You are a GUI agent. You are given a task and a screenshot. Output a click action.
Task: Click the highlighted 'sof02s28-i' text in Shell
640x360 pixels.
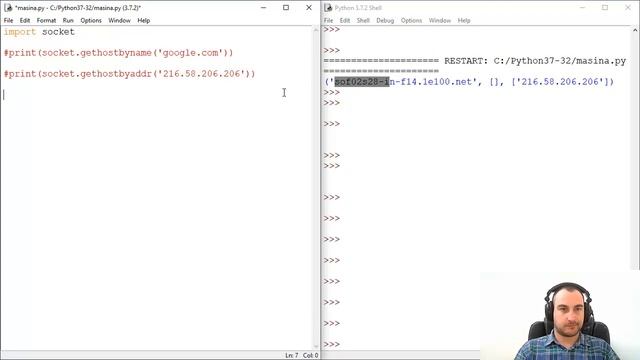[x=362, y=82]
